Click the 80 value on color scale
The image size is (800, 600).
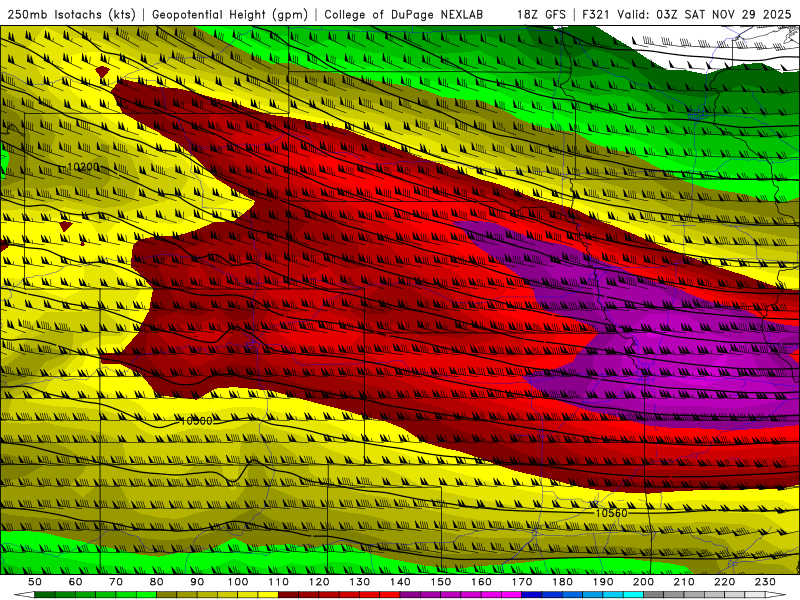tap(157, 582)
